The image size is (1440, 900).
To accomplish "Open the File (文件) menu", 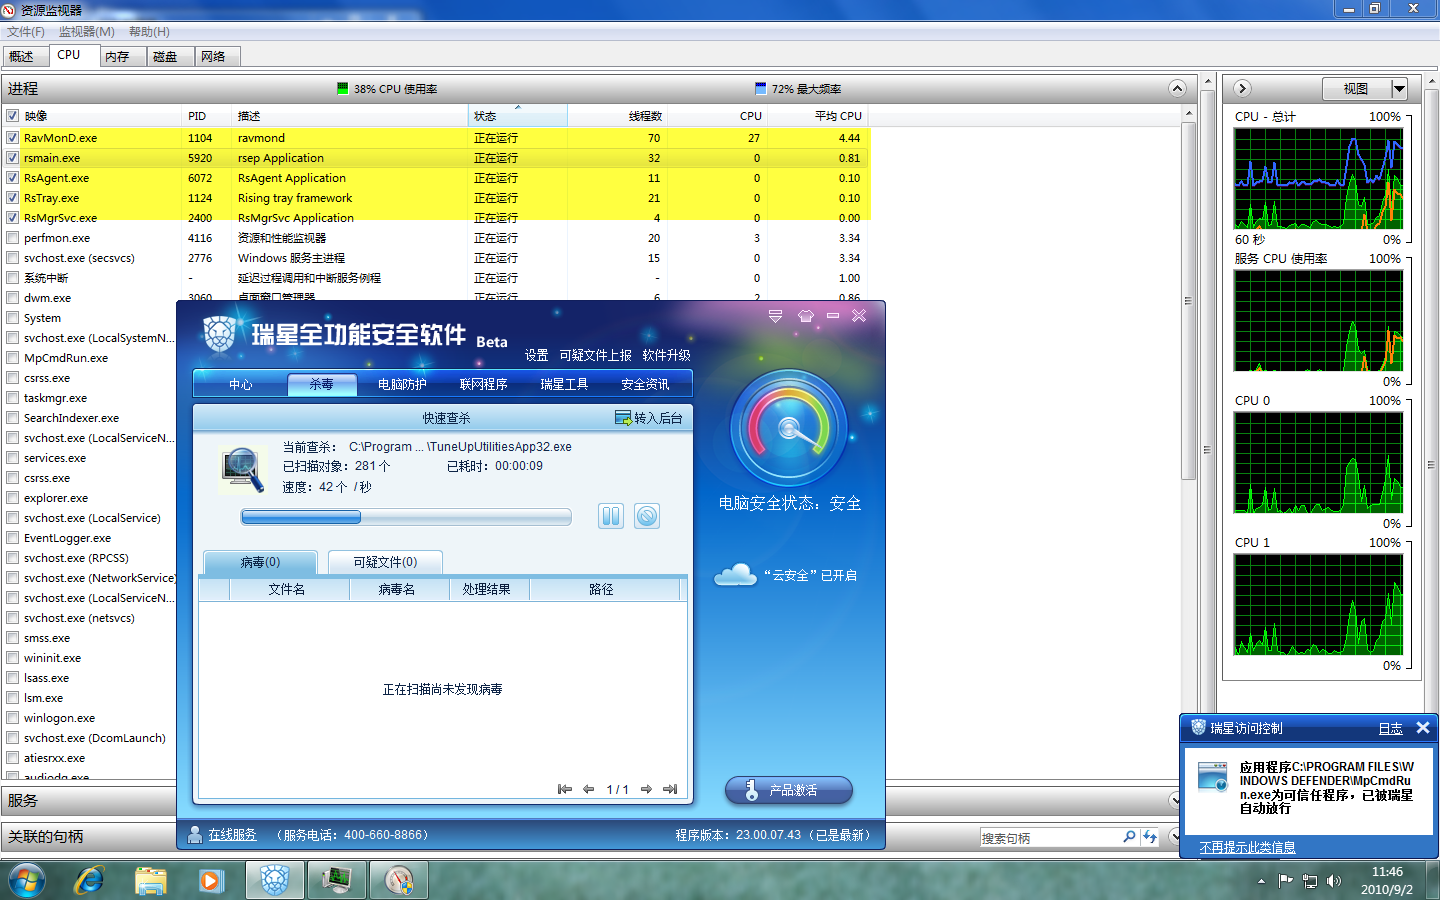I will 25,32.
